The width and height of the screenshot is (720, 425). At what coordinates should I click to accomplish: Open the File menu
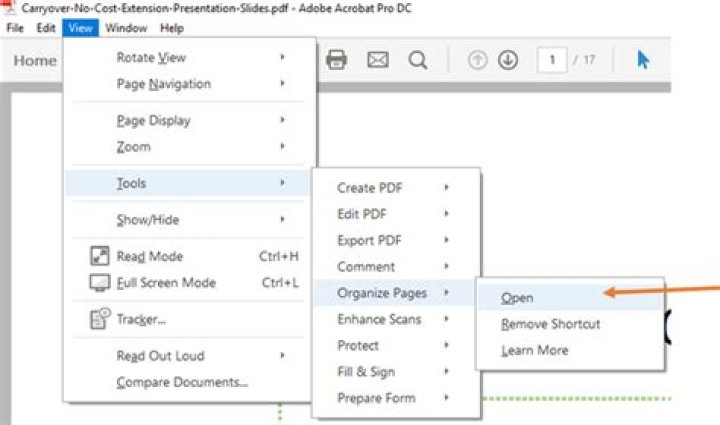point(14,28)
